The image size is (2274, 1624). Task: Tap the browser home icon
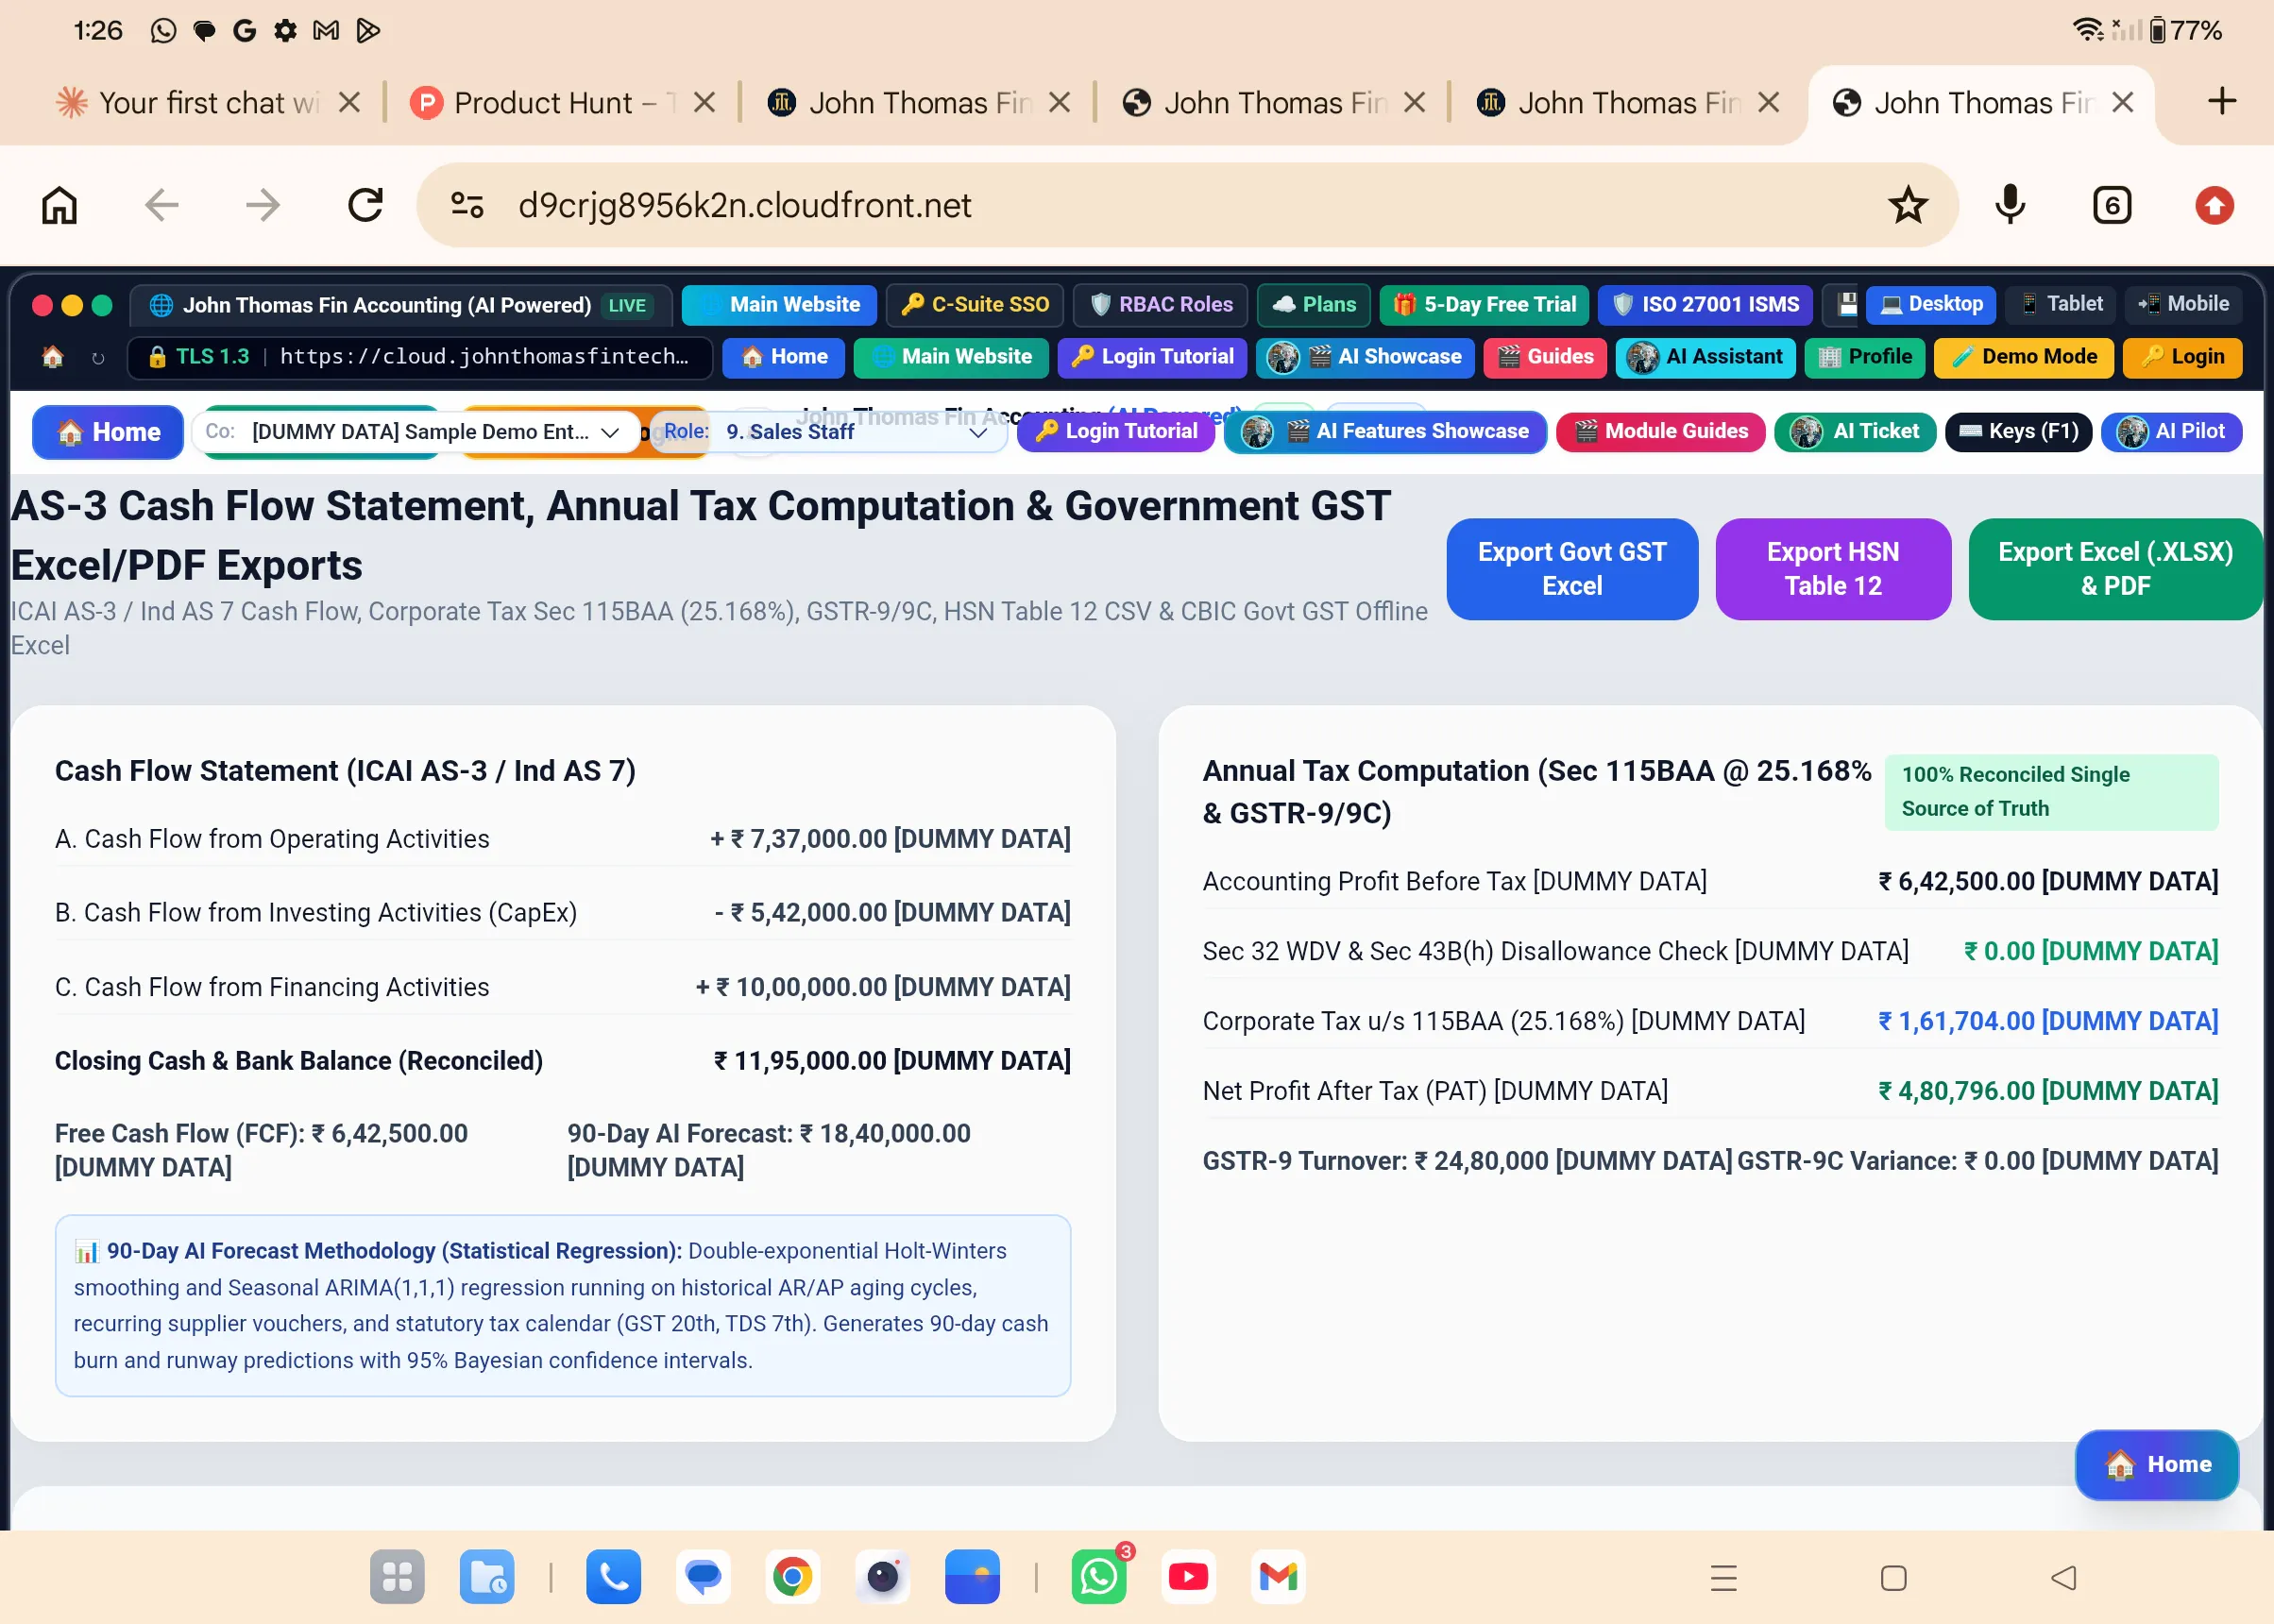click(59, 206)
